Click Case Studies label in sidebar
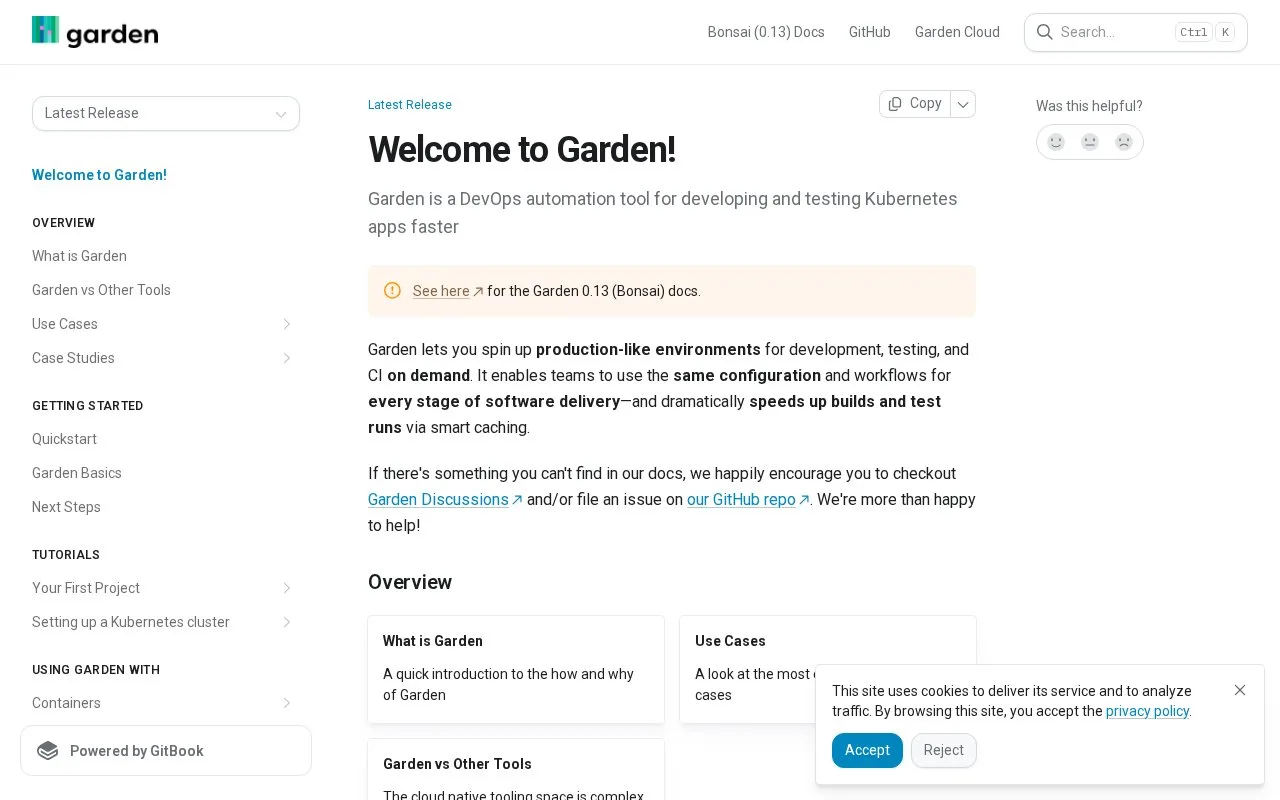This screenshot has width=1280, height=800. click(73, 358)
